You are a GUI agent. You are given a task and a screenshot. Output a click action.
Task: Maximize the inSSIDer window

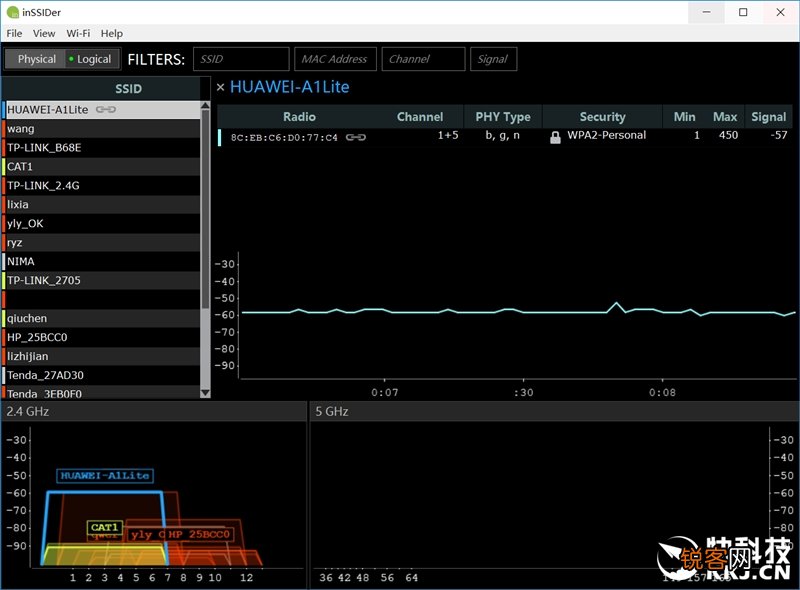[743, 12]
